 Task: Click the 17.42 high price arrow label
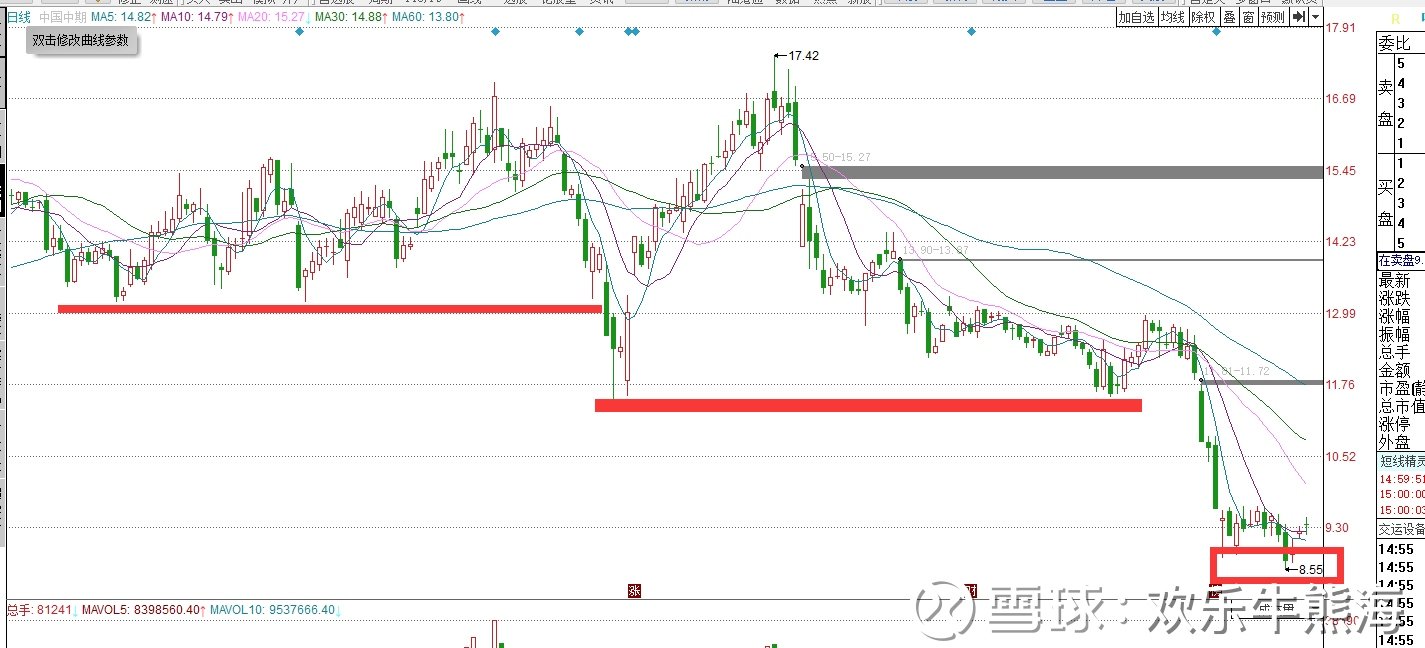coord(797,56)
